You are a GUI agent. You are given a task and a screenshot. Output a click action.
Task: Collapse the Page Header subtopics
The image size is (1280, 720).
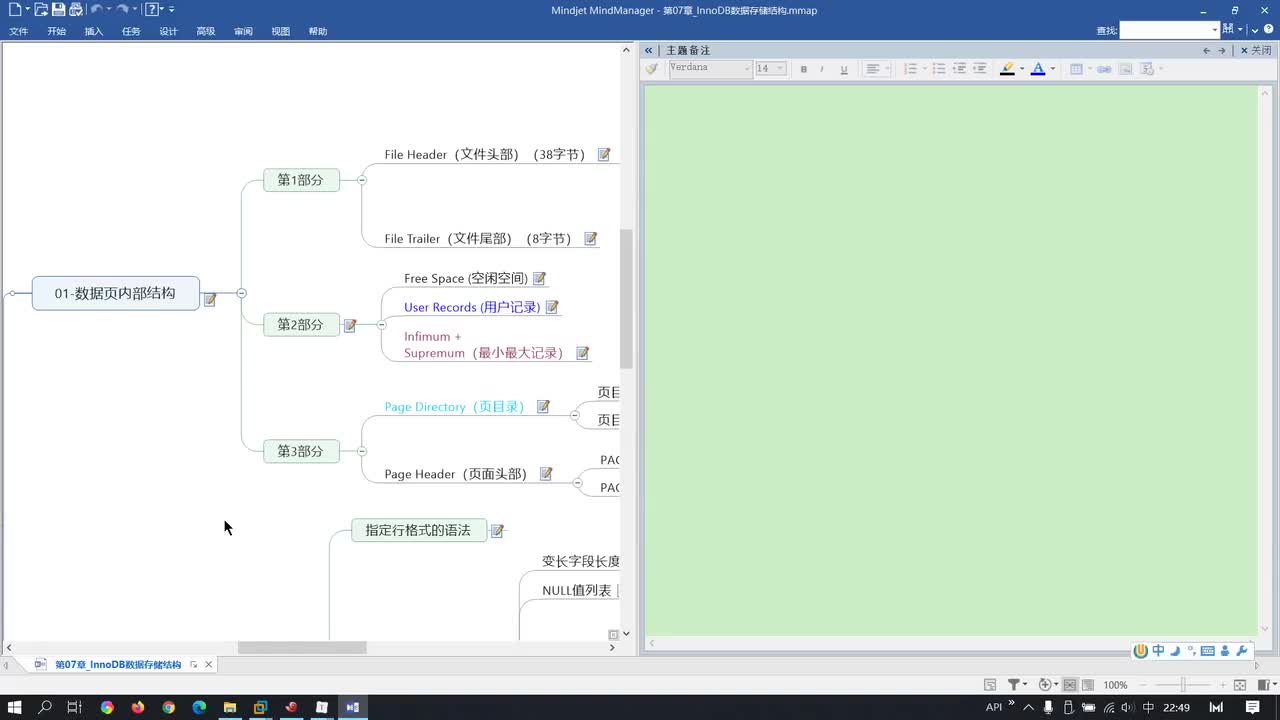pos(577,482)
